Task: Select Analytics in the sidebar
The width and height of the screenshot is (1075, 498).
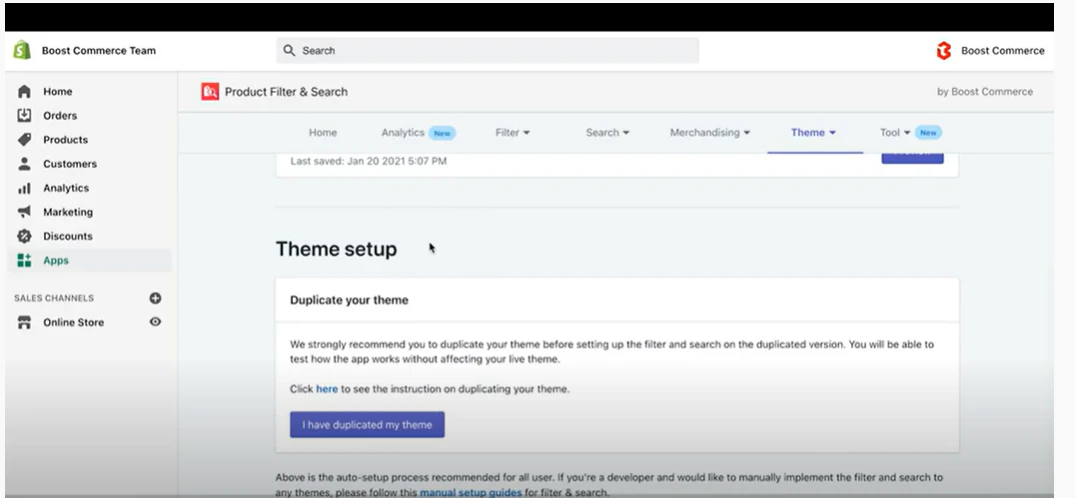Action: tap(66, 188)
